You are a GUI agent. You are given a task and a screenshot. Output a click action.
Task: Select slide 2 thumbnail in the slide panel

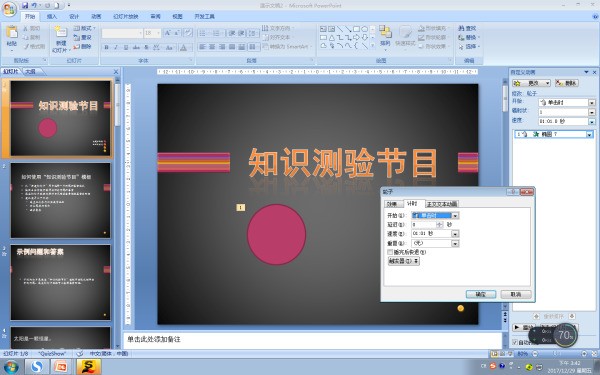coord(60,200)
